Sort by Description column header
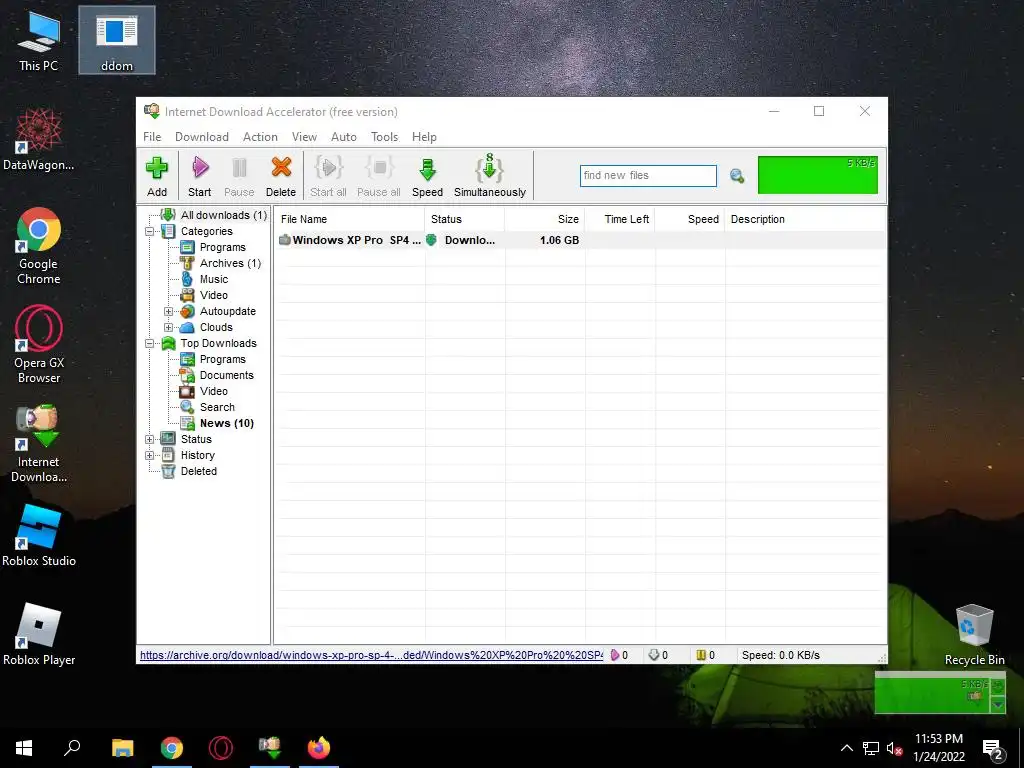The image size is (1024, 768). (x=805, y=219)
